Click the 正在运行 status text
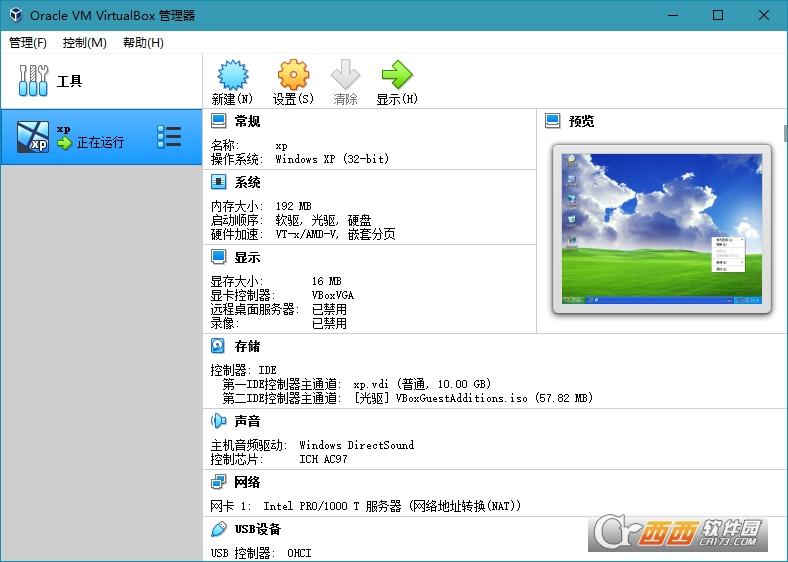788x562 pixels. pos(100,143)
